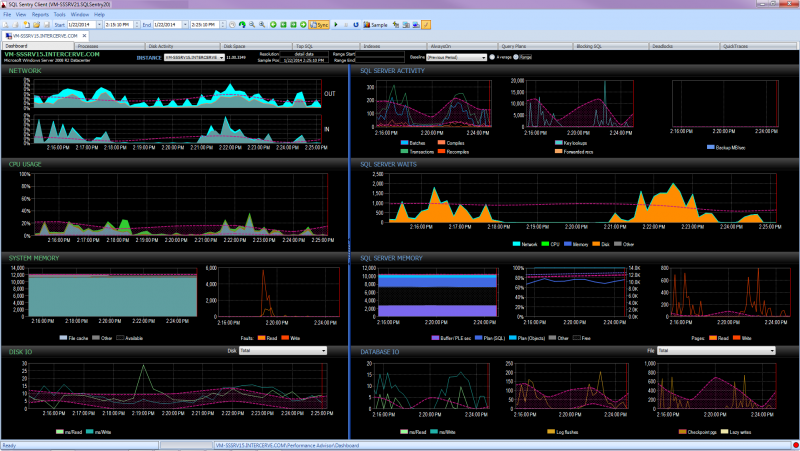Click the zoom in magnifier icon
Viewport: 800px width, 451px height.
pos(250,22)
